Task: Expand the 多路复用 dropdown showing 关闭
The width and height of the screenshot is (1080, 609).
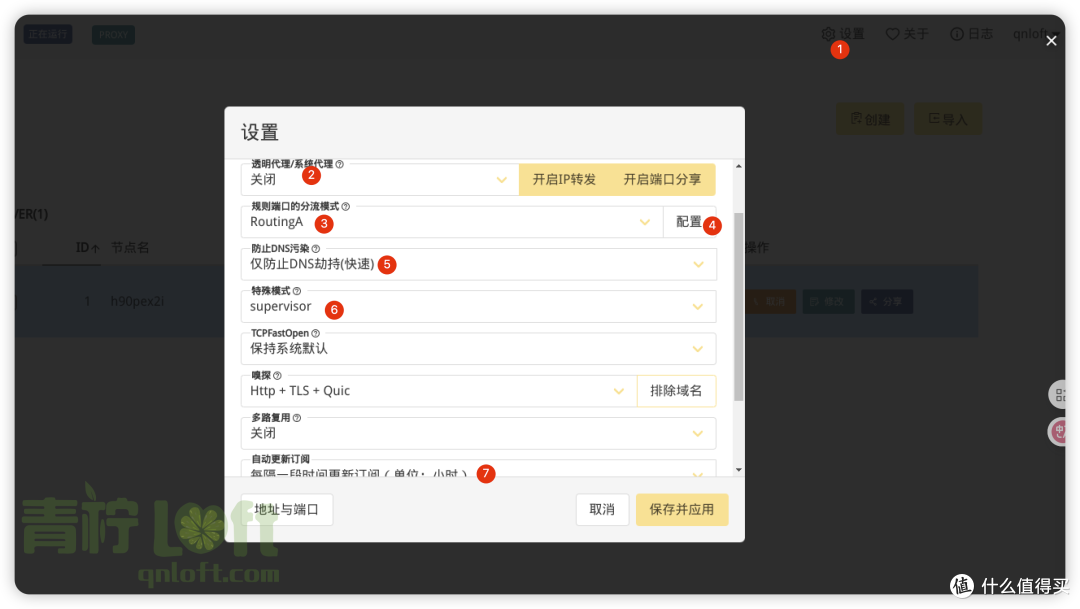Action: 479,433
